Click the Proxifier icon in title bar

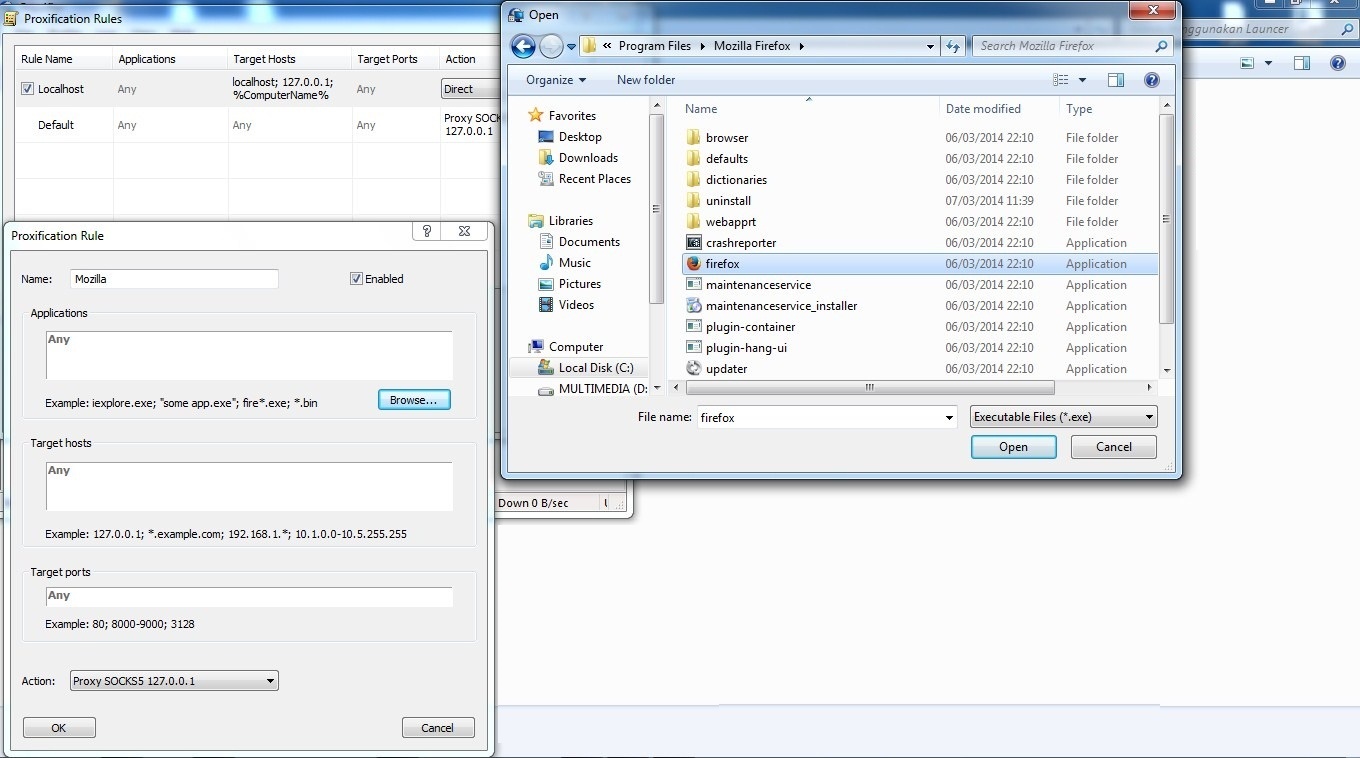pyautogui.click(x=9, y=18)
